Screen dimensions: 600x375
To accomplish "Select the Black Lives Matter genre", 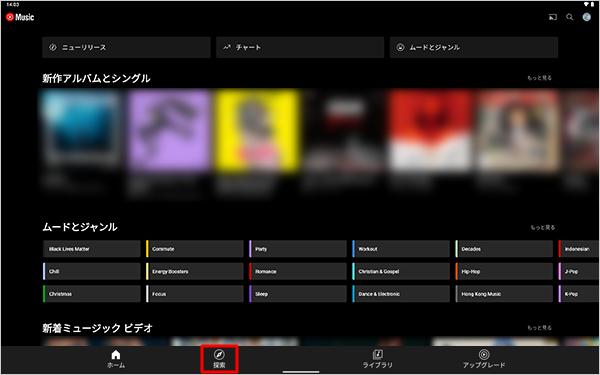I will [91, 249].
